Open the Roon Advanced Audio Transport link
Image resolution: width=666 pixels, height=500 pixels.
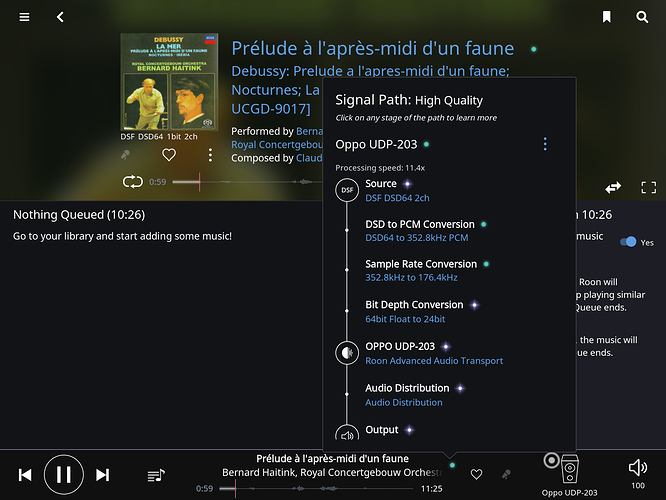(434, 361)
